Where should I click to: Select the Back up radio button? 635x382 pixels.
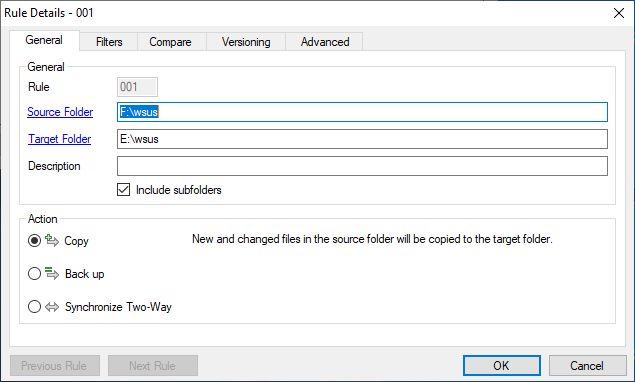[x=34, y=274]
